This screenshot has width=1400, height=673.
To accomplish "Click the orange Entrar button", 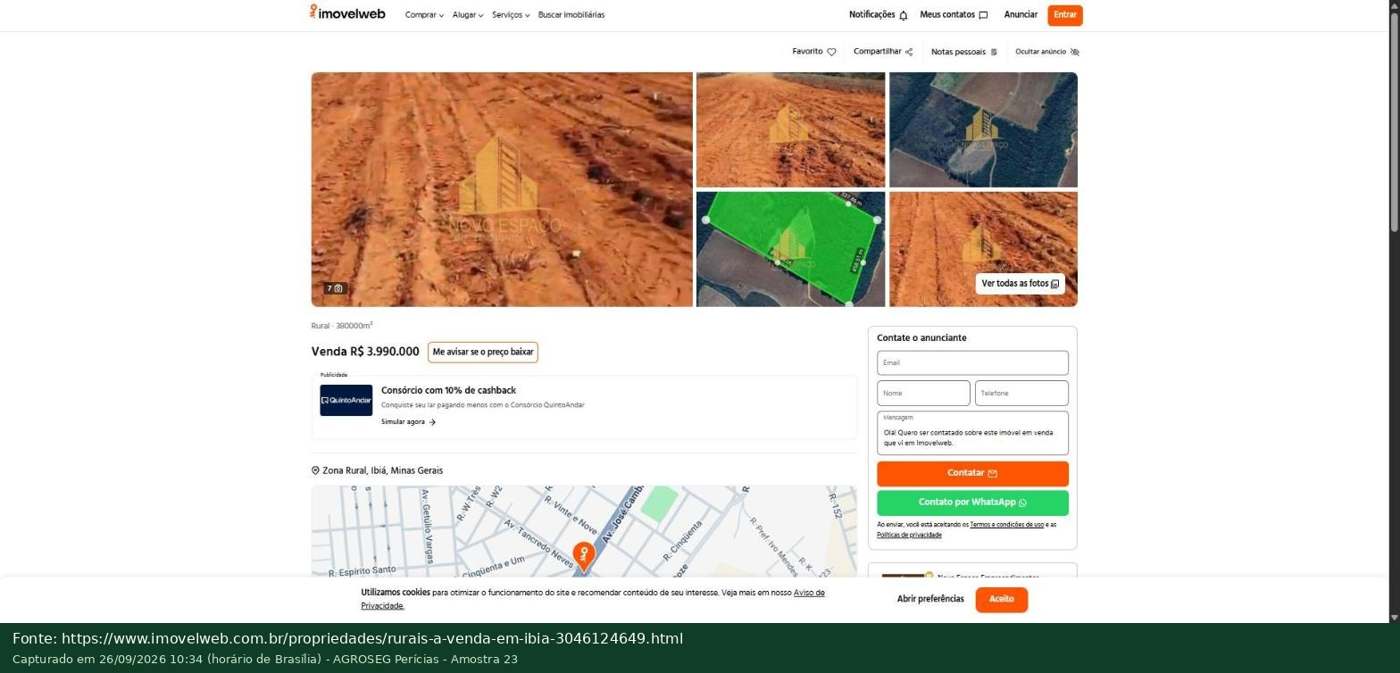I will click(1065, 15).
